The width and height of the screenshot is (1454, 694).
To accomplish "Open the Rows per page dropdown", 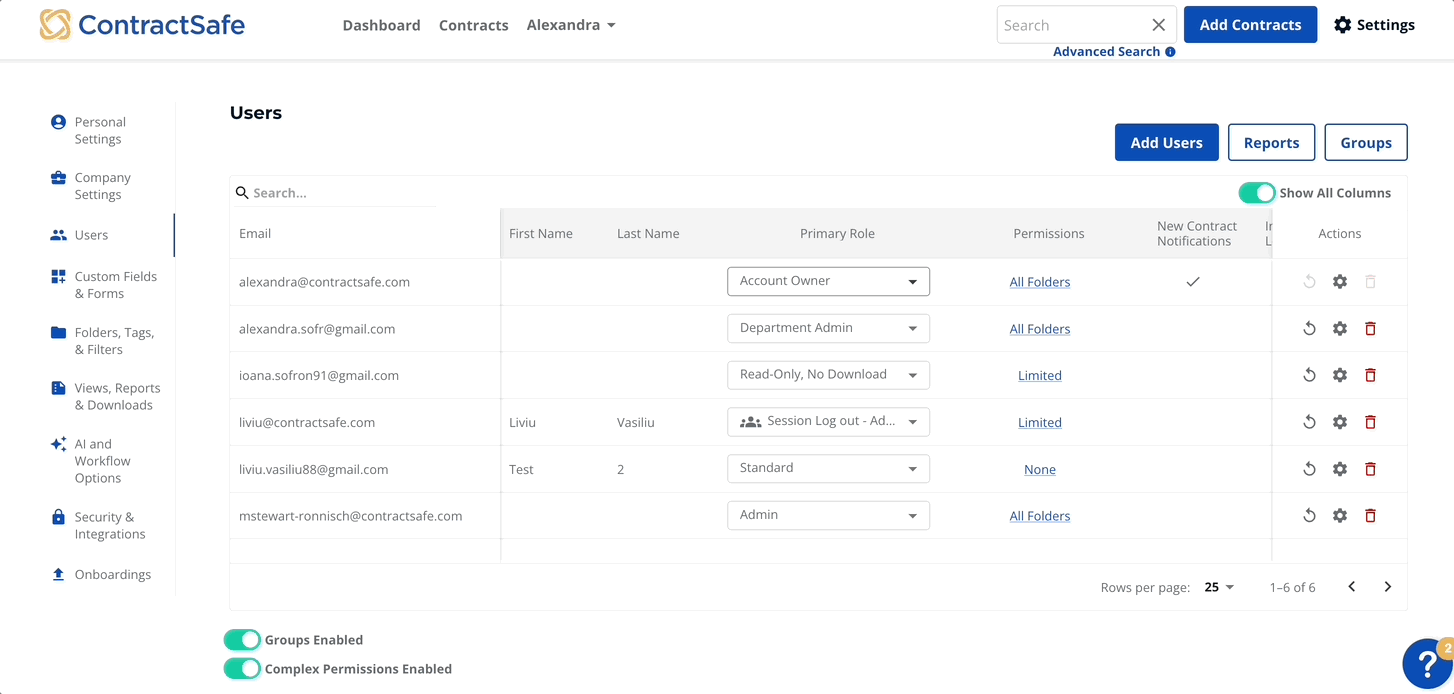I will (1218, 587).
